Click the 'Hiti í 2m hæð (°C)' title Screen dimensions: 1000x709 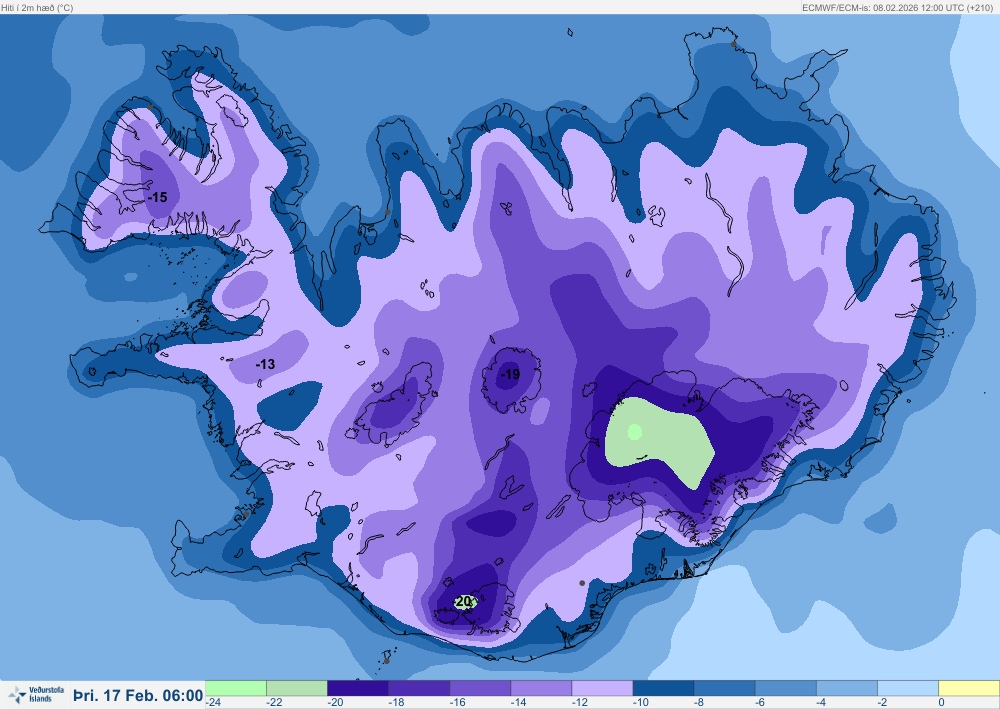(37, 8)
